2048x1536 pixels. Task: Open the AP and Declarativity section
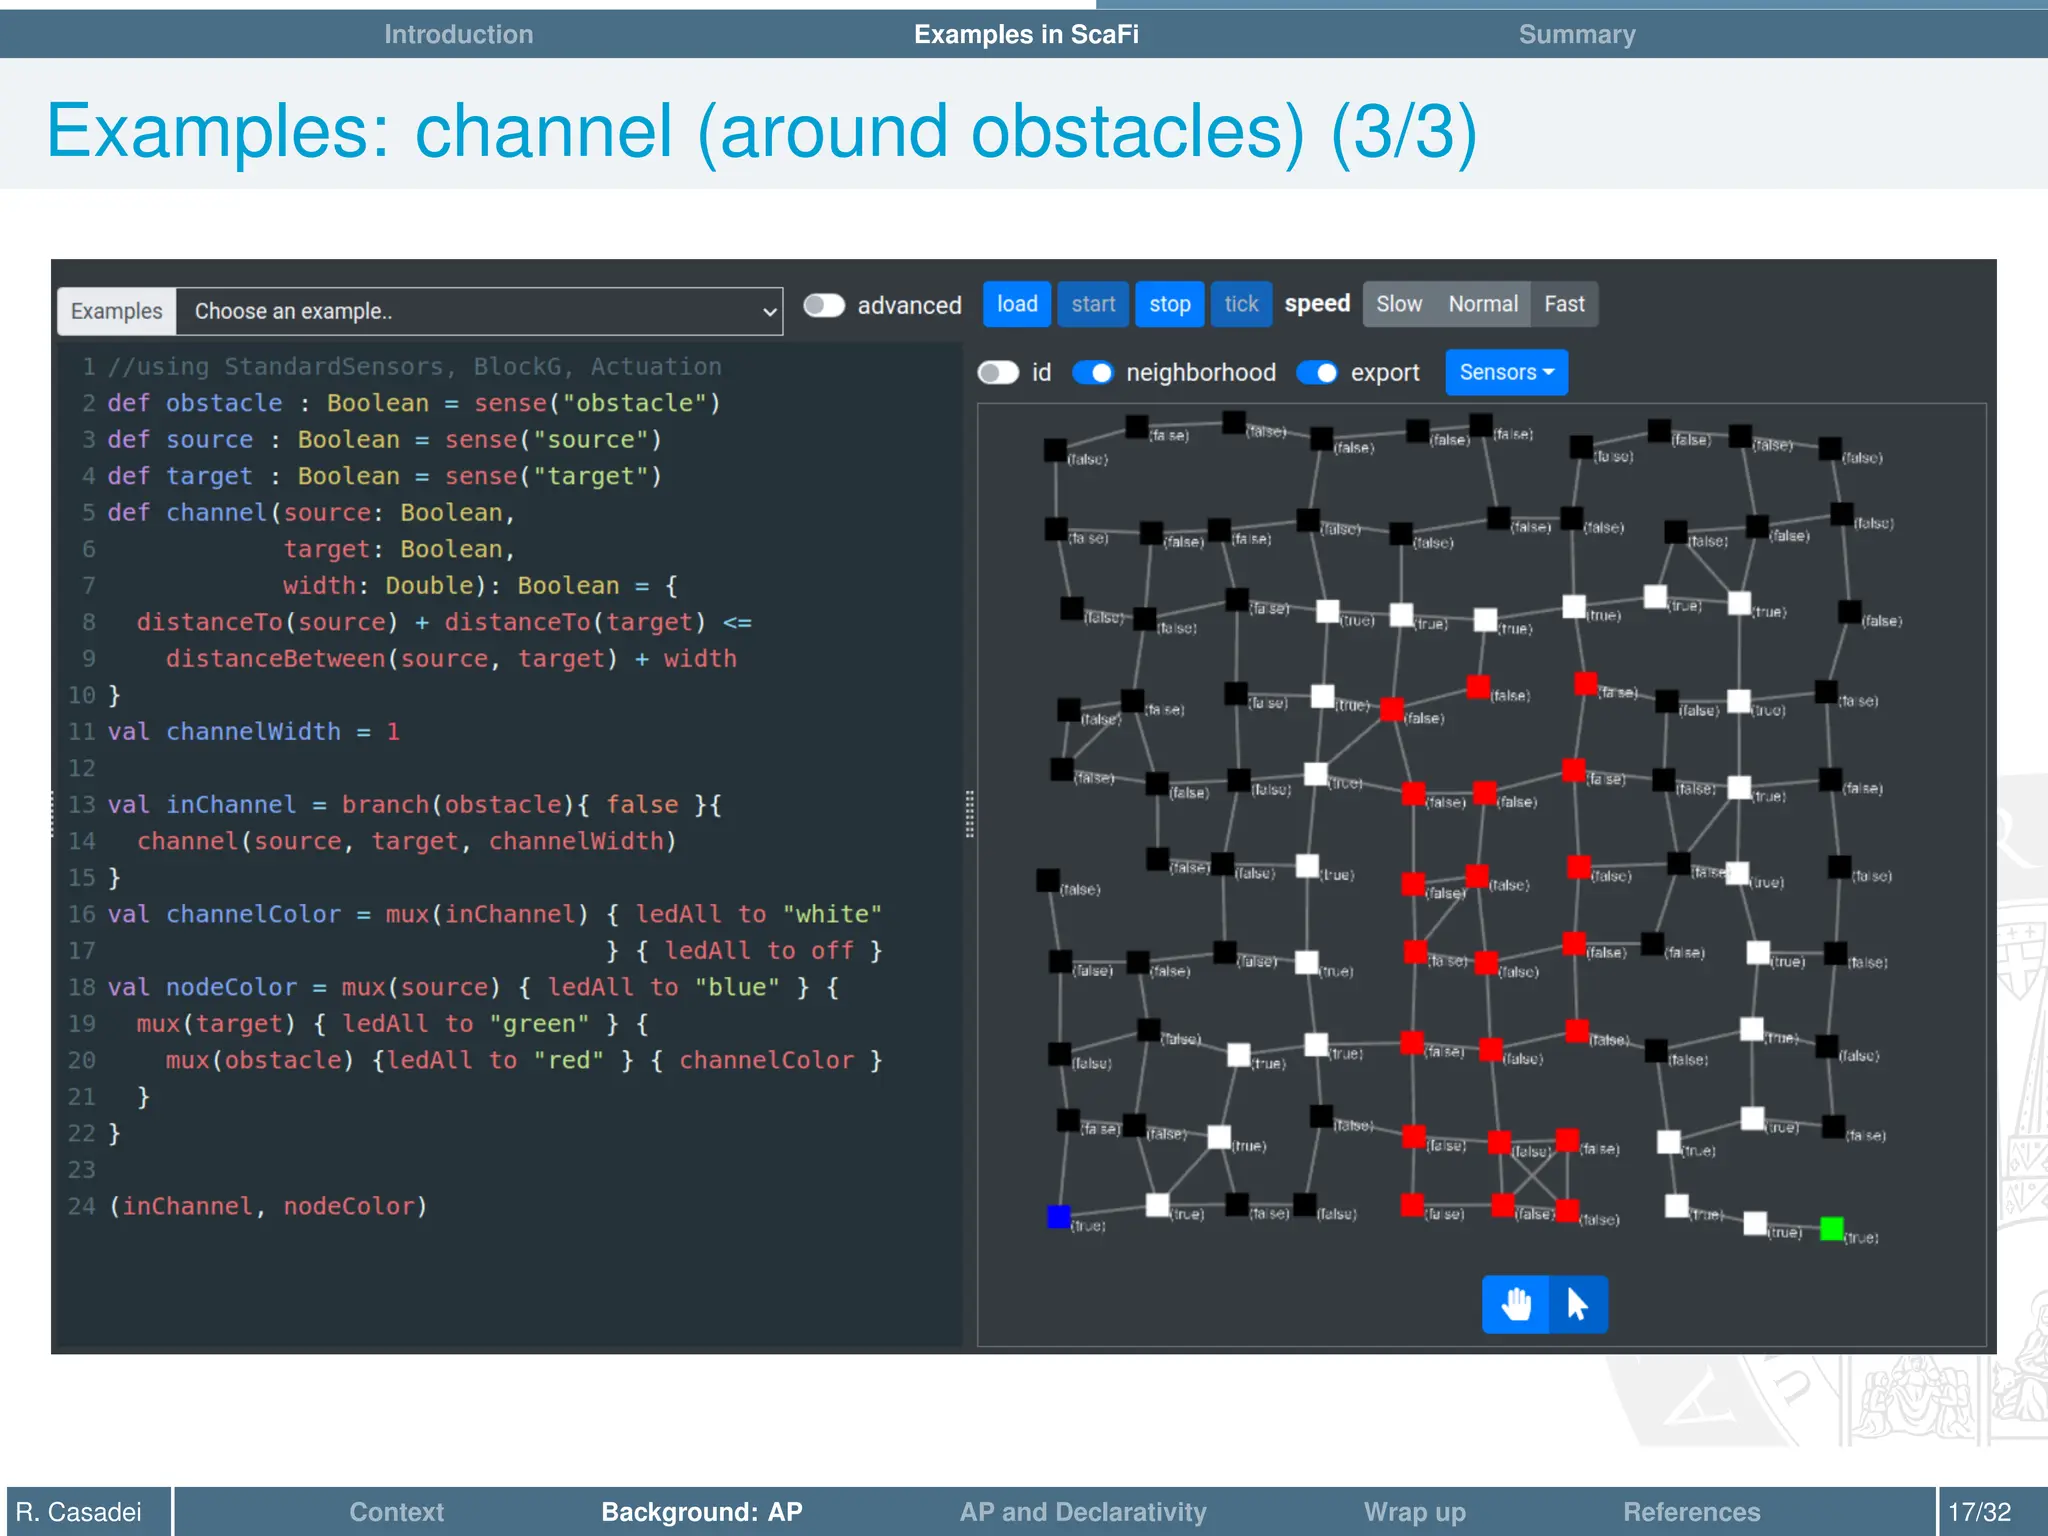pos(1083,1511)
